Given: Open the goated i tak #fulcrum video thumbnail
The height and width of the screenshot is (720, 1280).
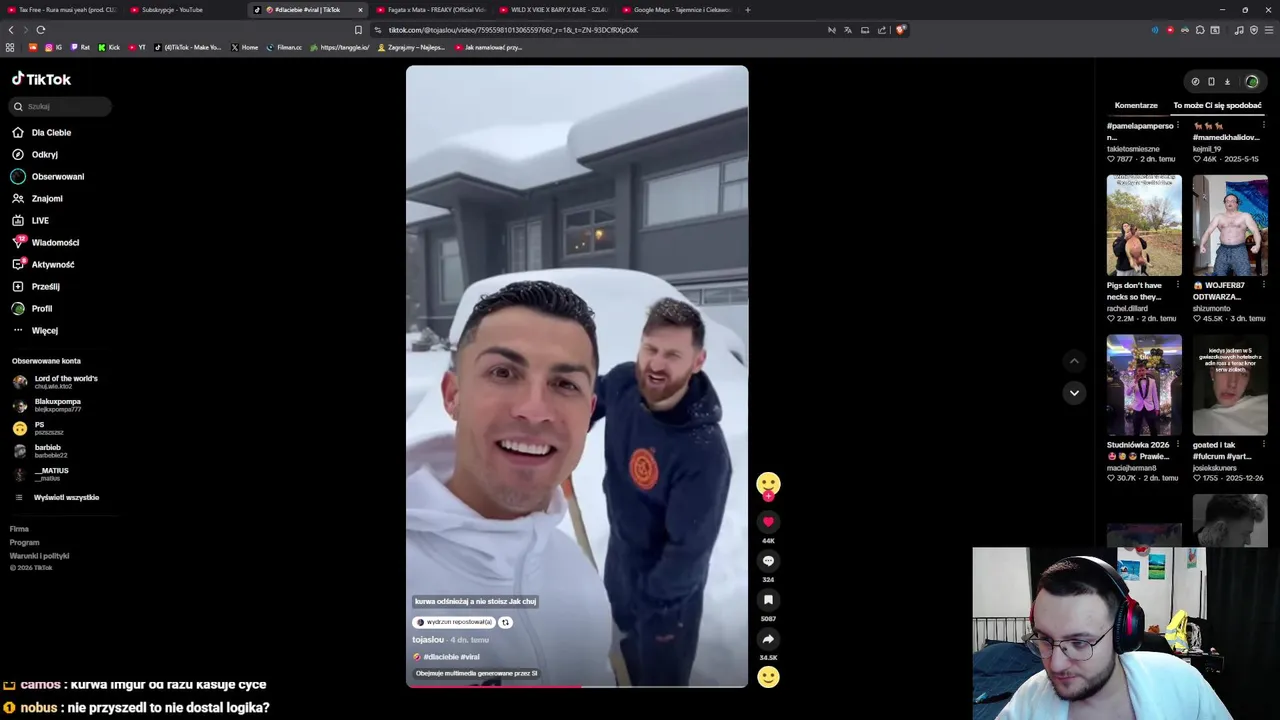Looking at the screenshot, I should 1230,385.
